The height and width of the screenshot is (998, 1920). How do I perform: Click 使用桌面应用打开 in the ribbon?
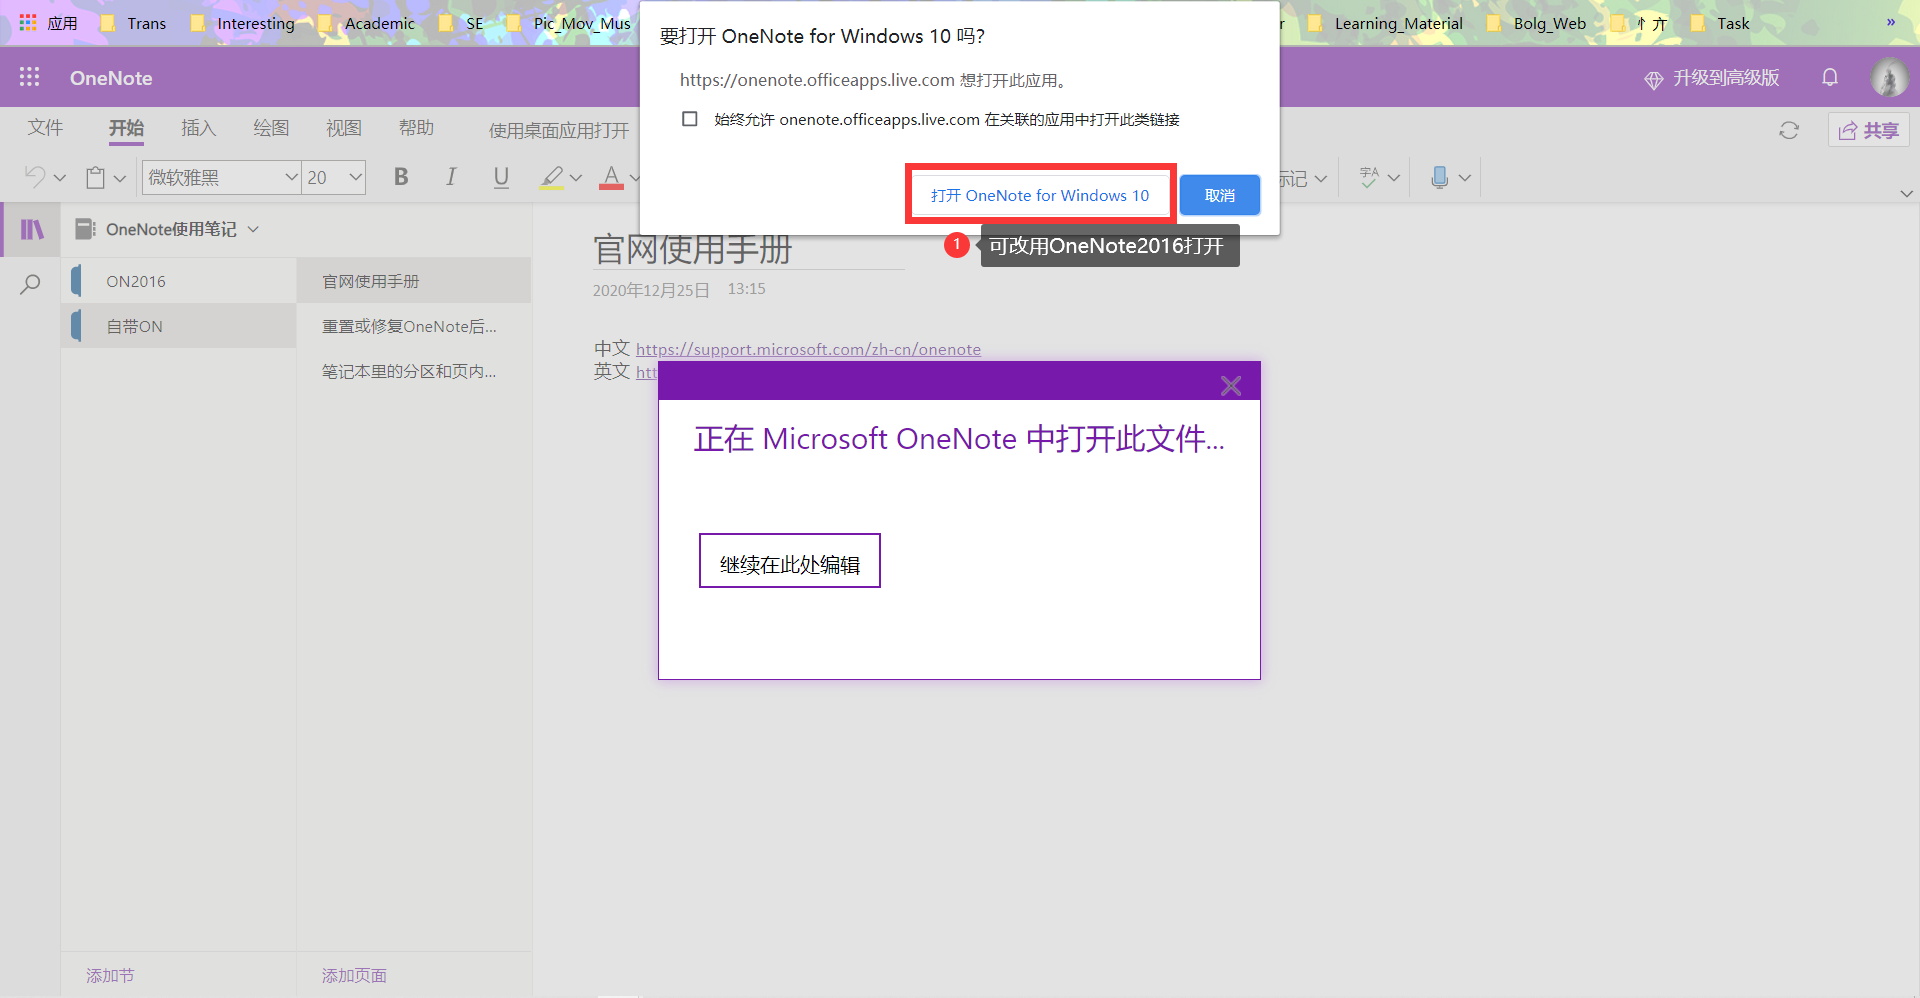tap(559, 131)
